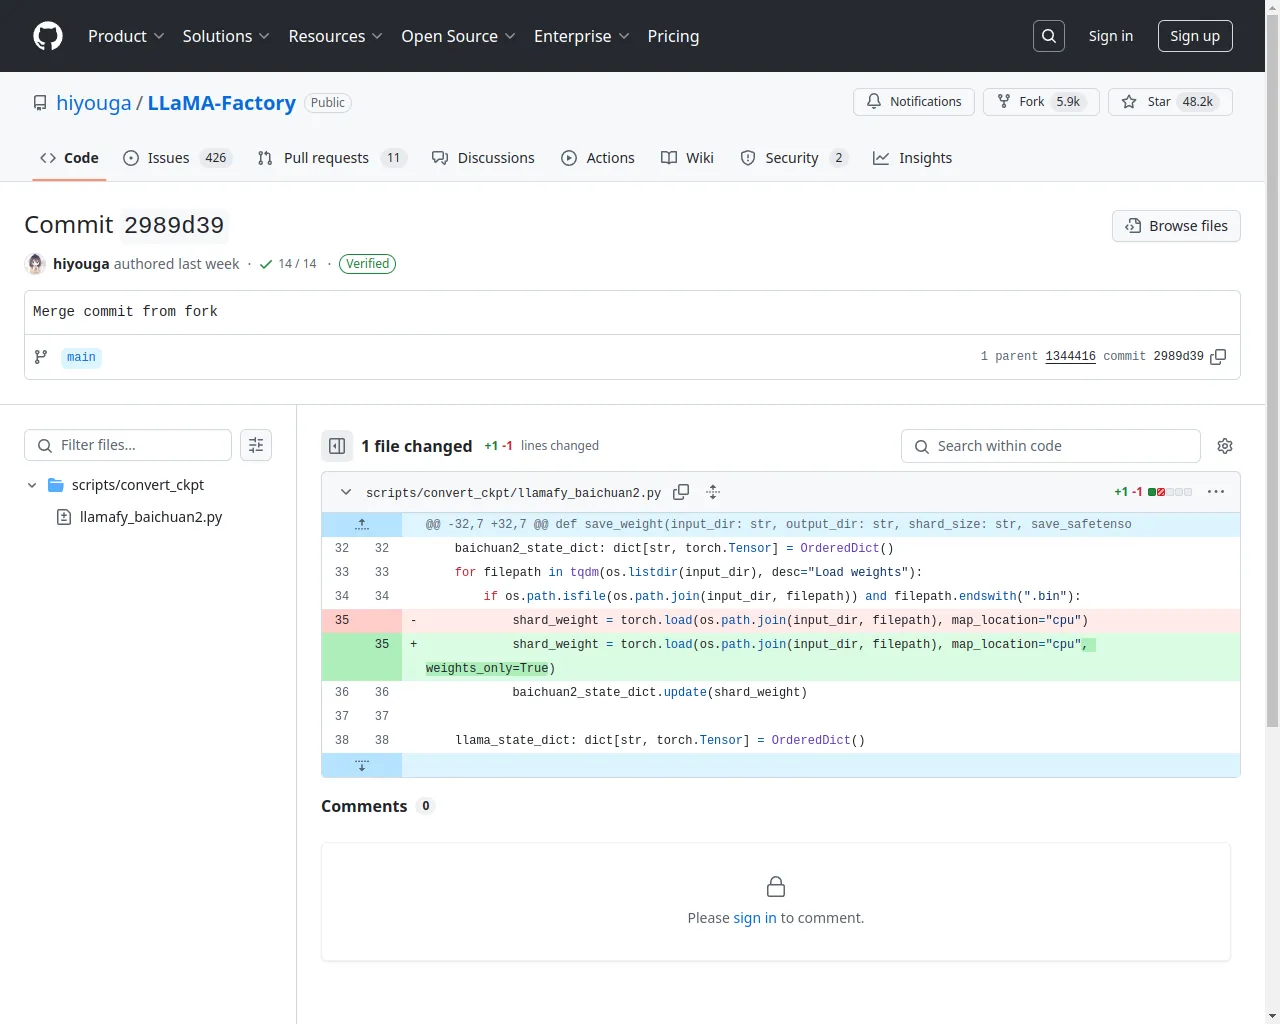Viewport: 1280px width, 1024px height.
Task: Open hiyouga owner profile link
Action: [x=94, y=103]
